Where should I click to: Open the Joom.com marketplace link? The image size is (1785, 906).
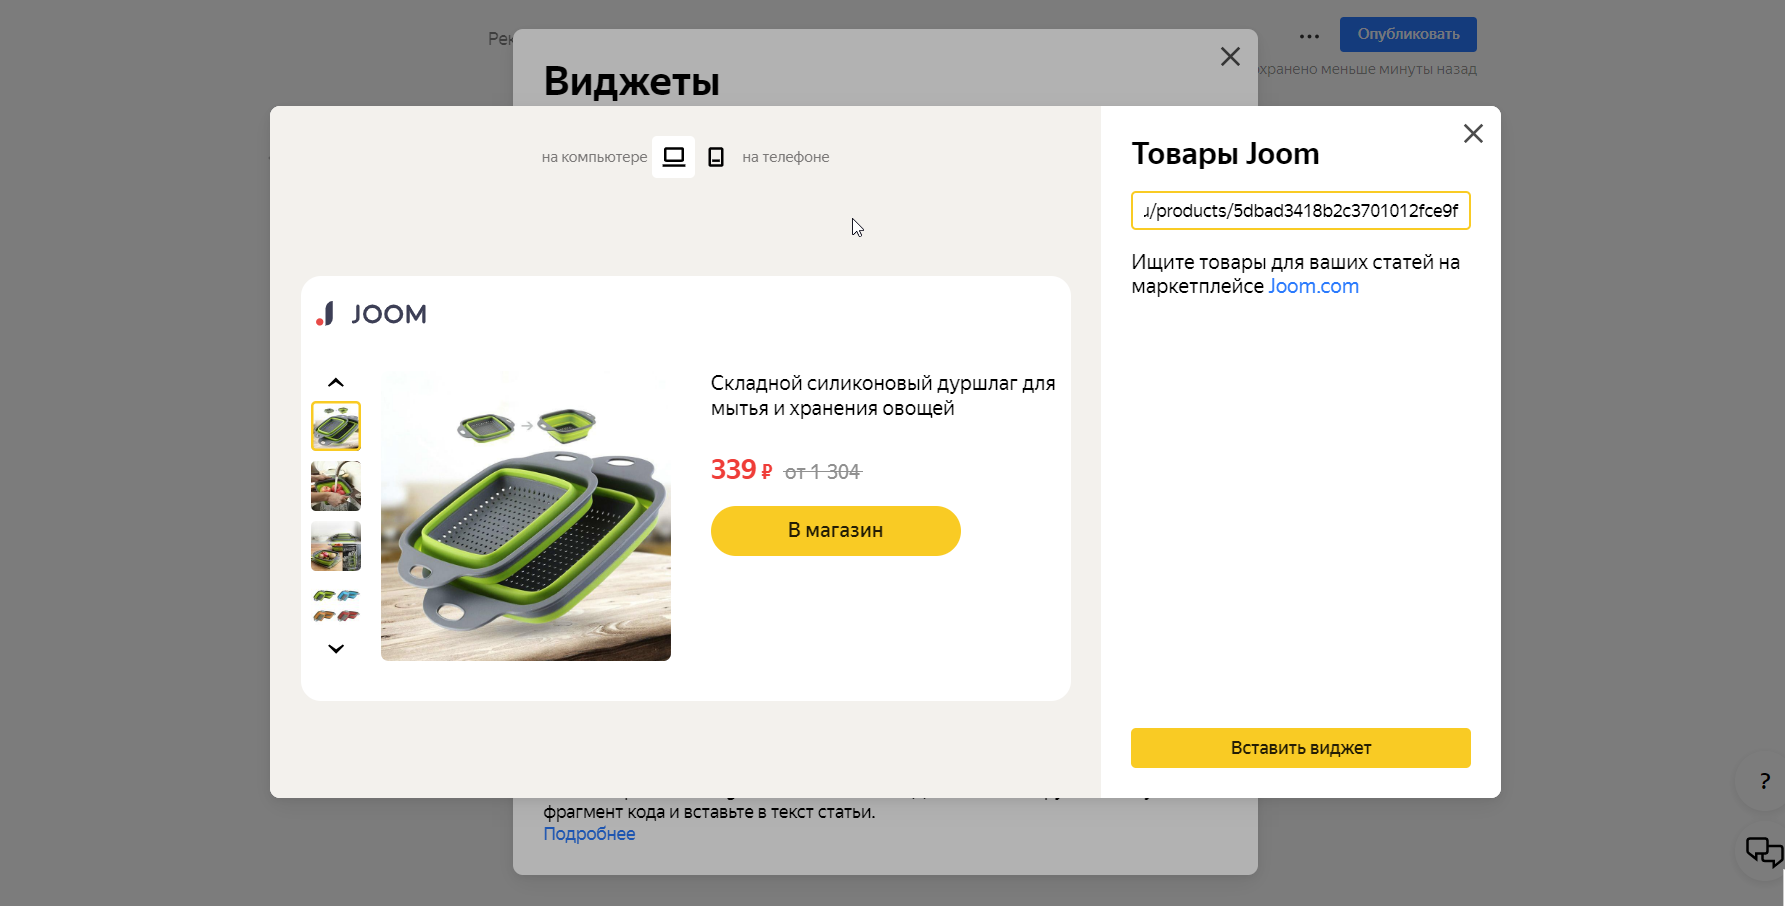[x=1313, y=287]
